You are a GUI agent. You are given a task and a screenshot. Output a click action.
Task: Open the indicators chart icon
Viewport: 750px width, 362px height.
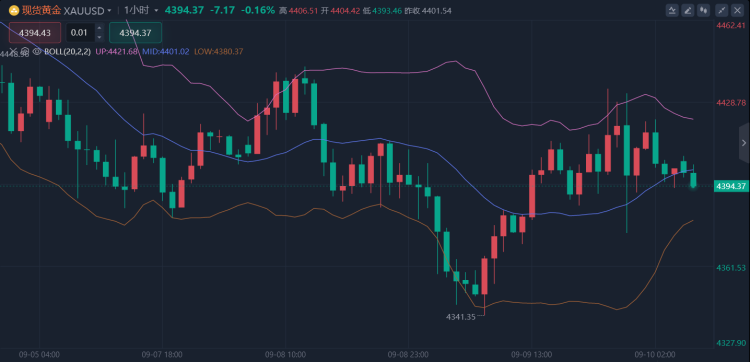coord(673,10)
